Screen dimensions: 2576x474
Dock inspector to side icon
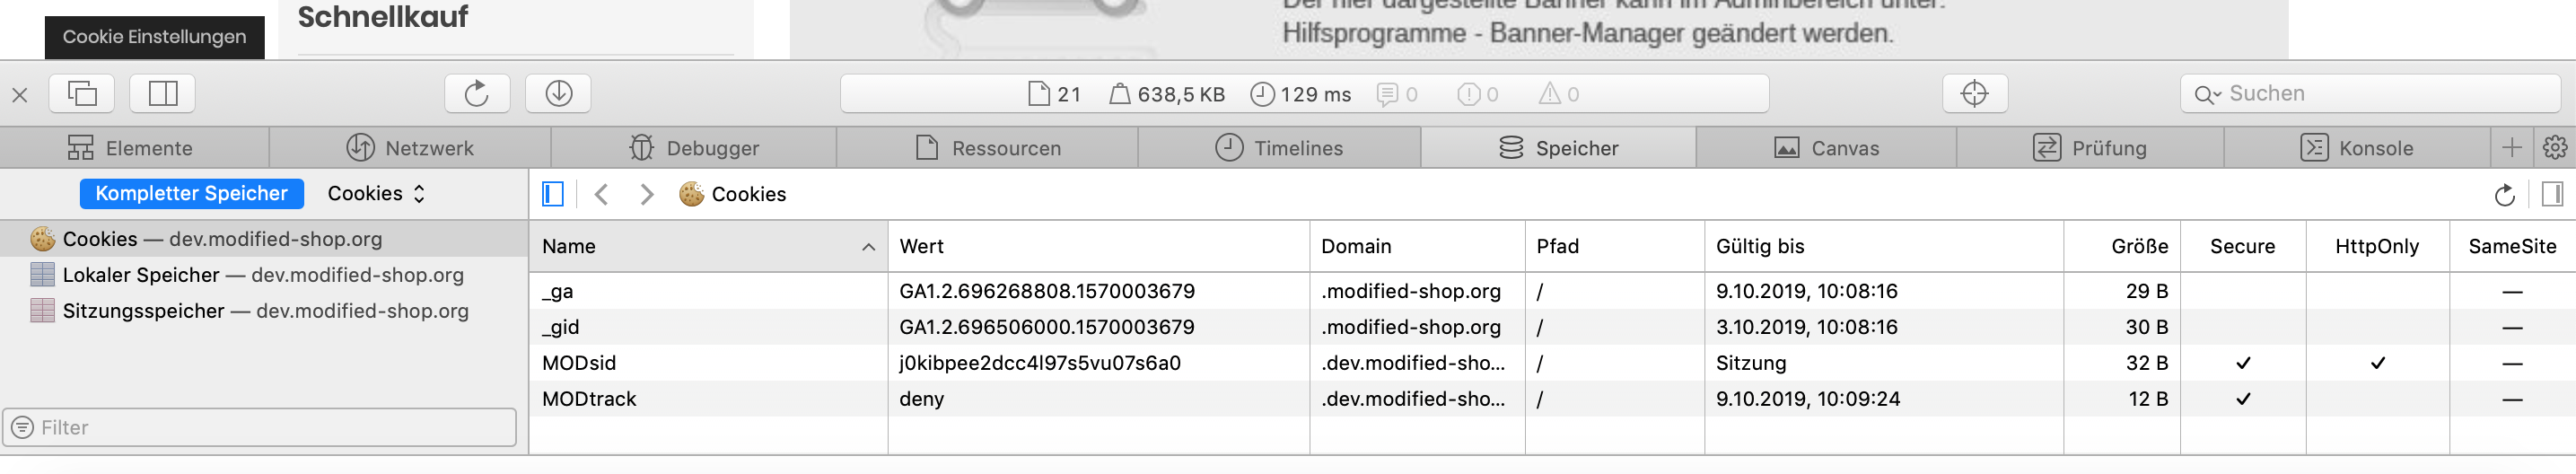pos(162,94)
